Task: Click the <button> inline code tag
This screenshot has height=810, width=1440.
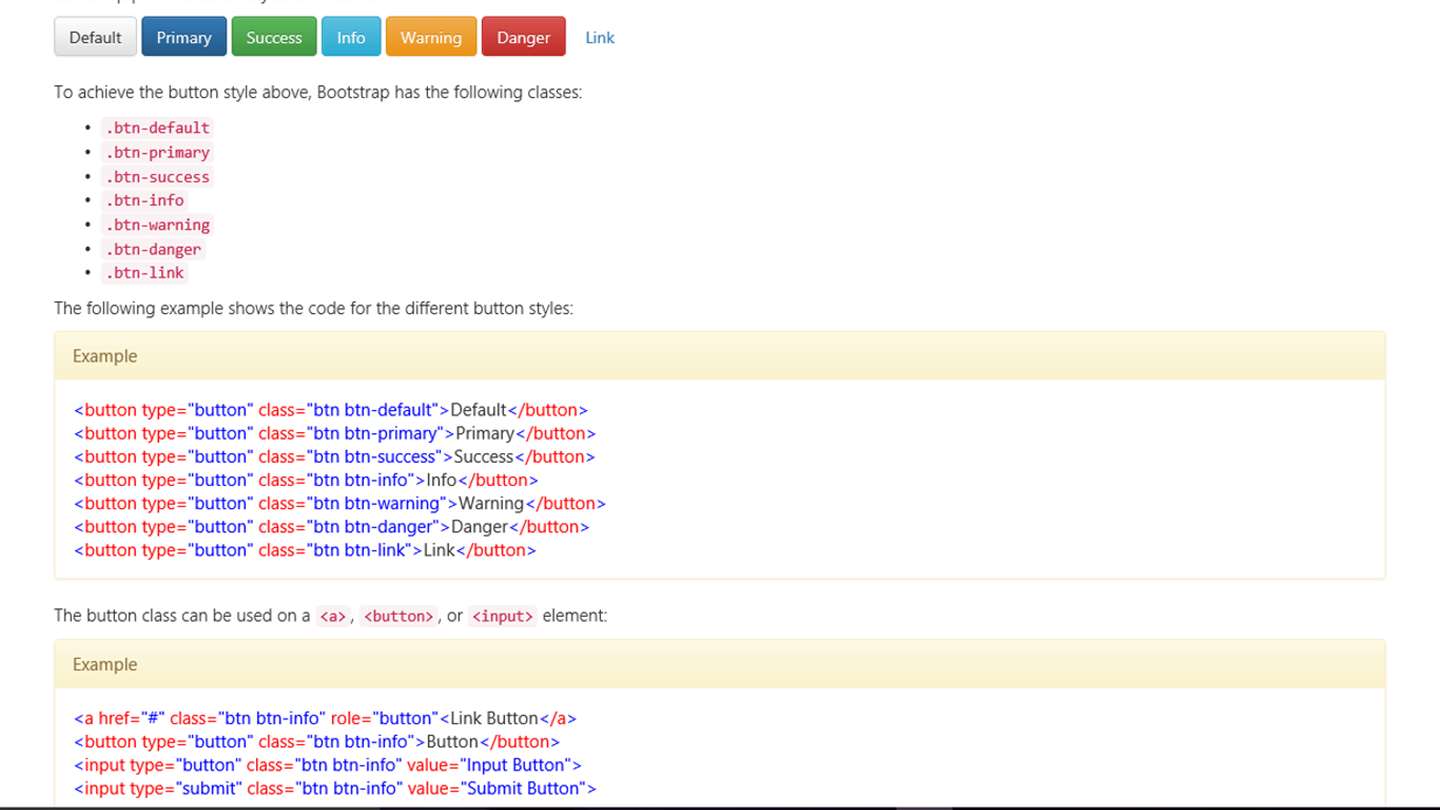Action: click(x=398, y=616)
